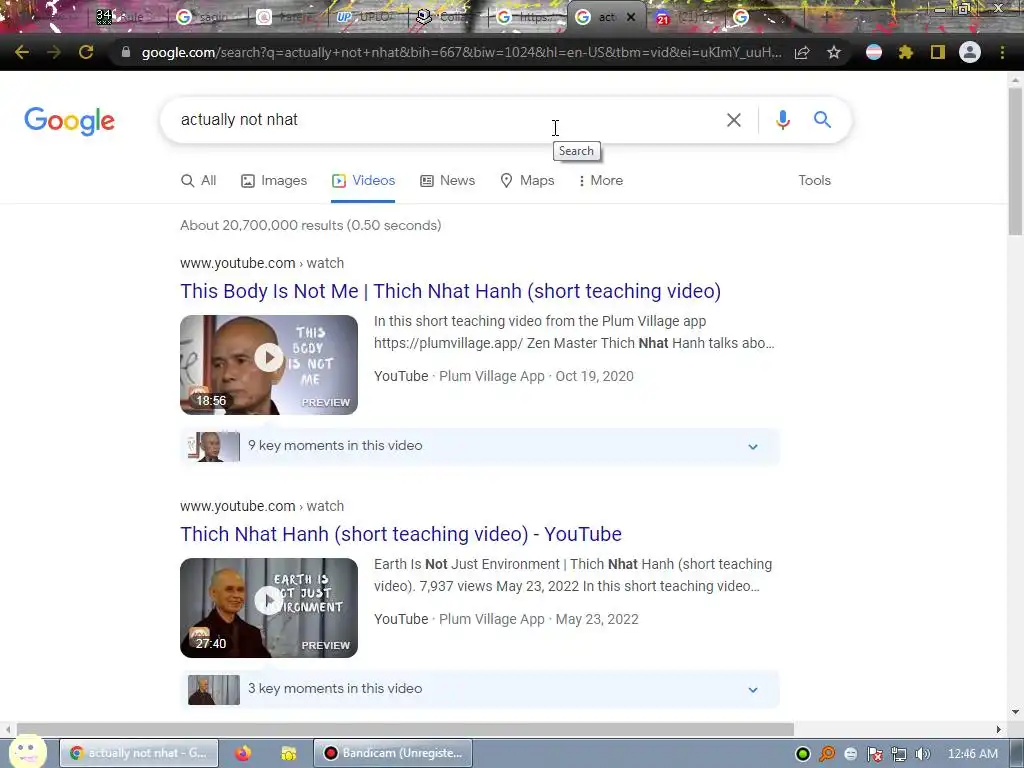Viewport: 1024px width, 768px height.
Task: Click the vertical scrollbar thumb
Action: click(x=1015, y=160)
